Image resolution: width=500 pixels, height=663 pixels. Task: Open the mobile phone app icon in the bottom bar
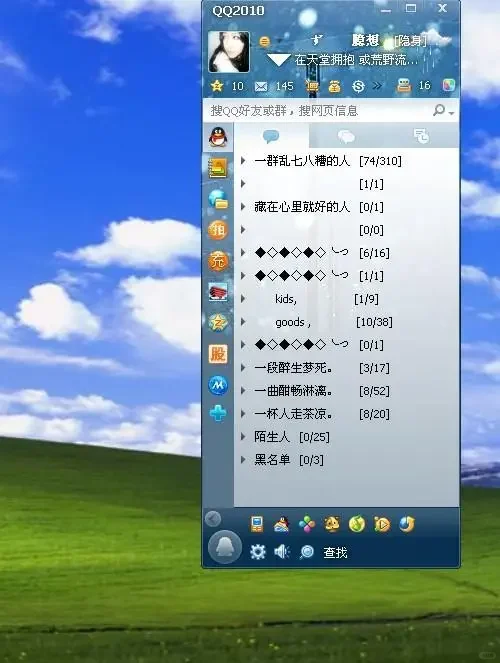click(257, 524)
